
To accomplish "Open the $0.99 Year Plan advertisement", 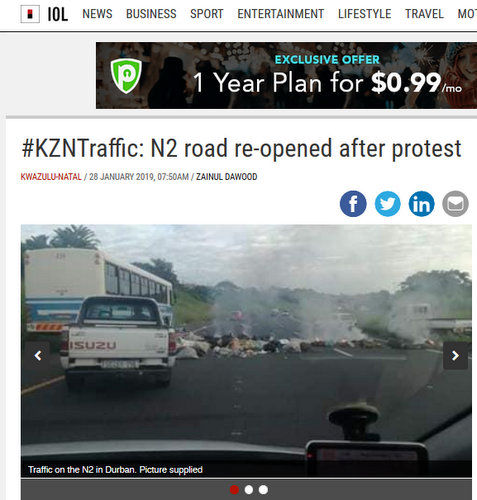I will point(286,75).
